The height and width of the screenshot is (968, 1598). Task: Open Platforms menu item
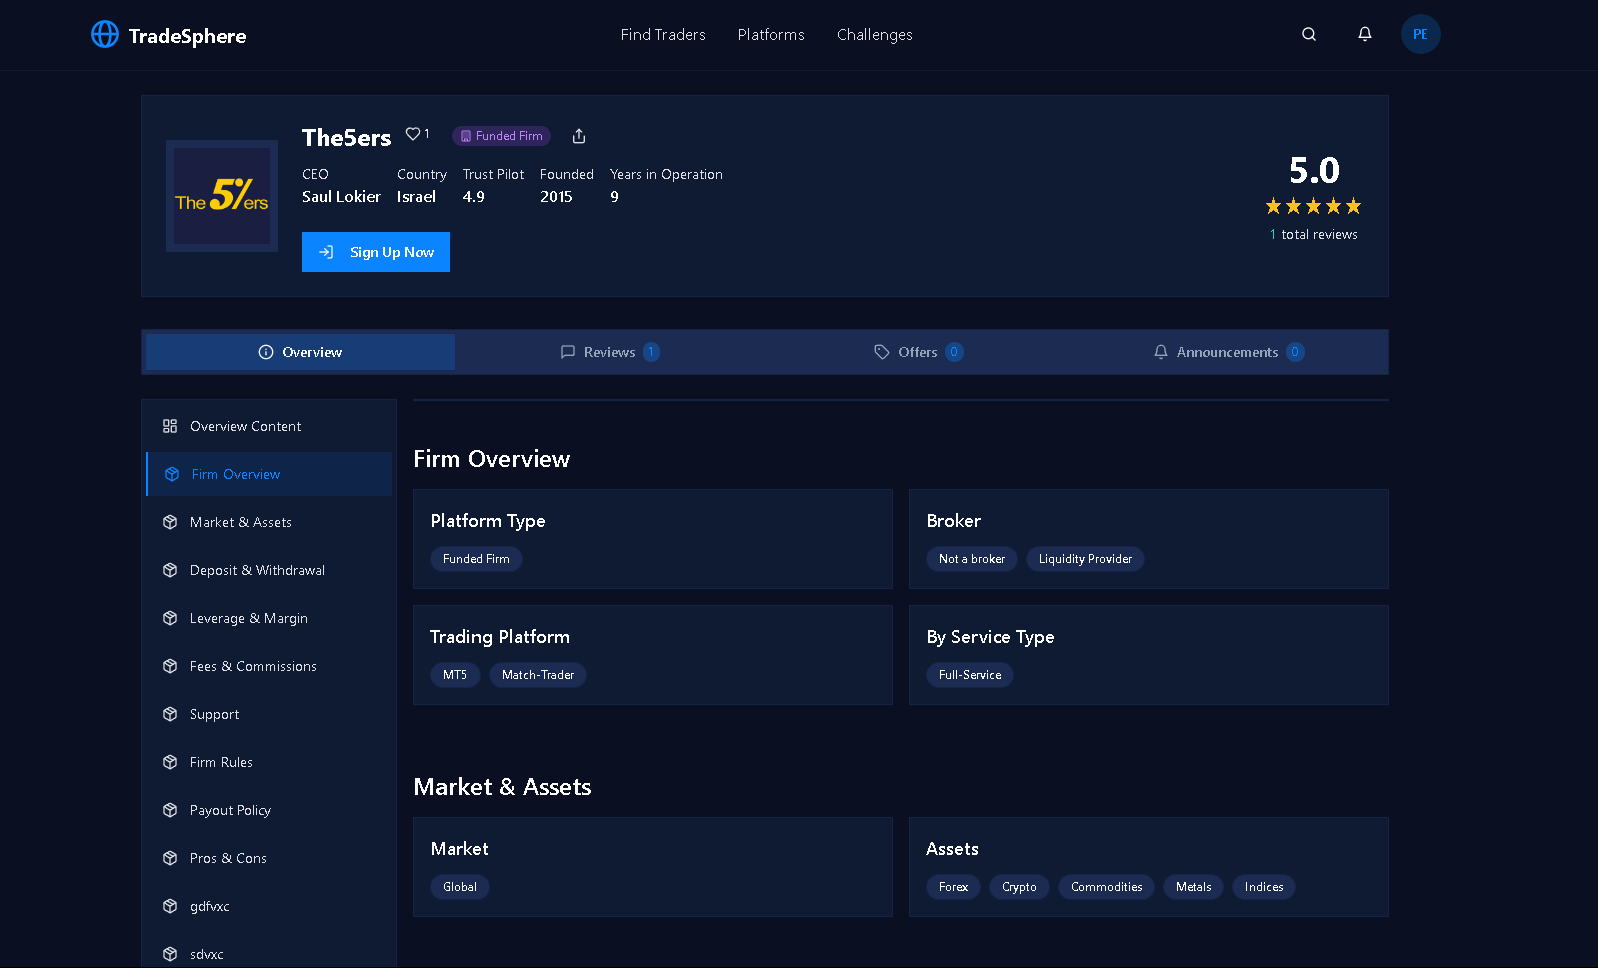pyautogui.click(x=771, y=35)
